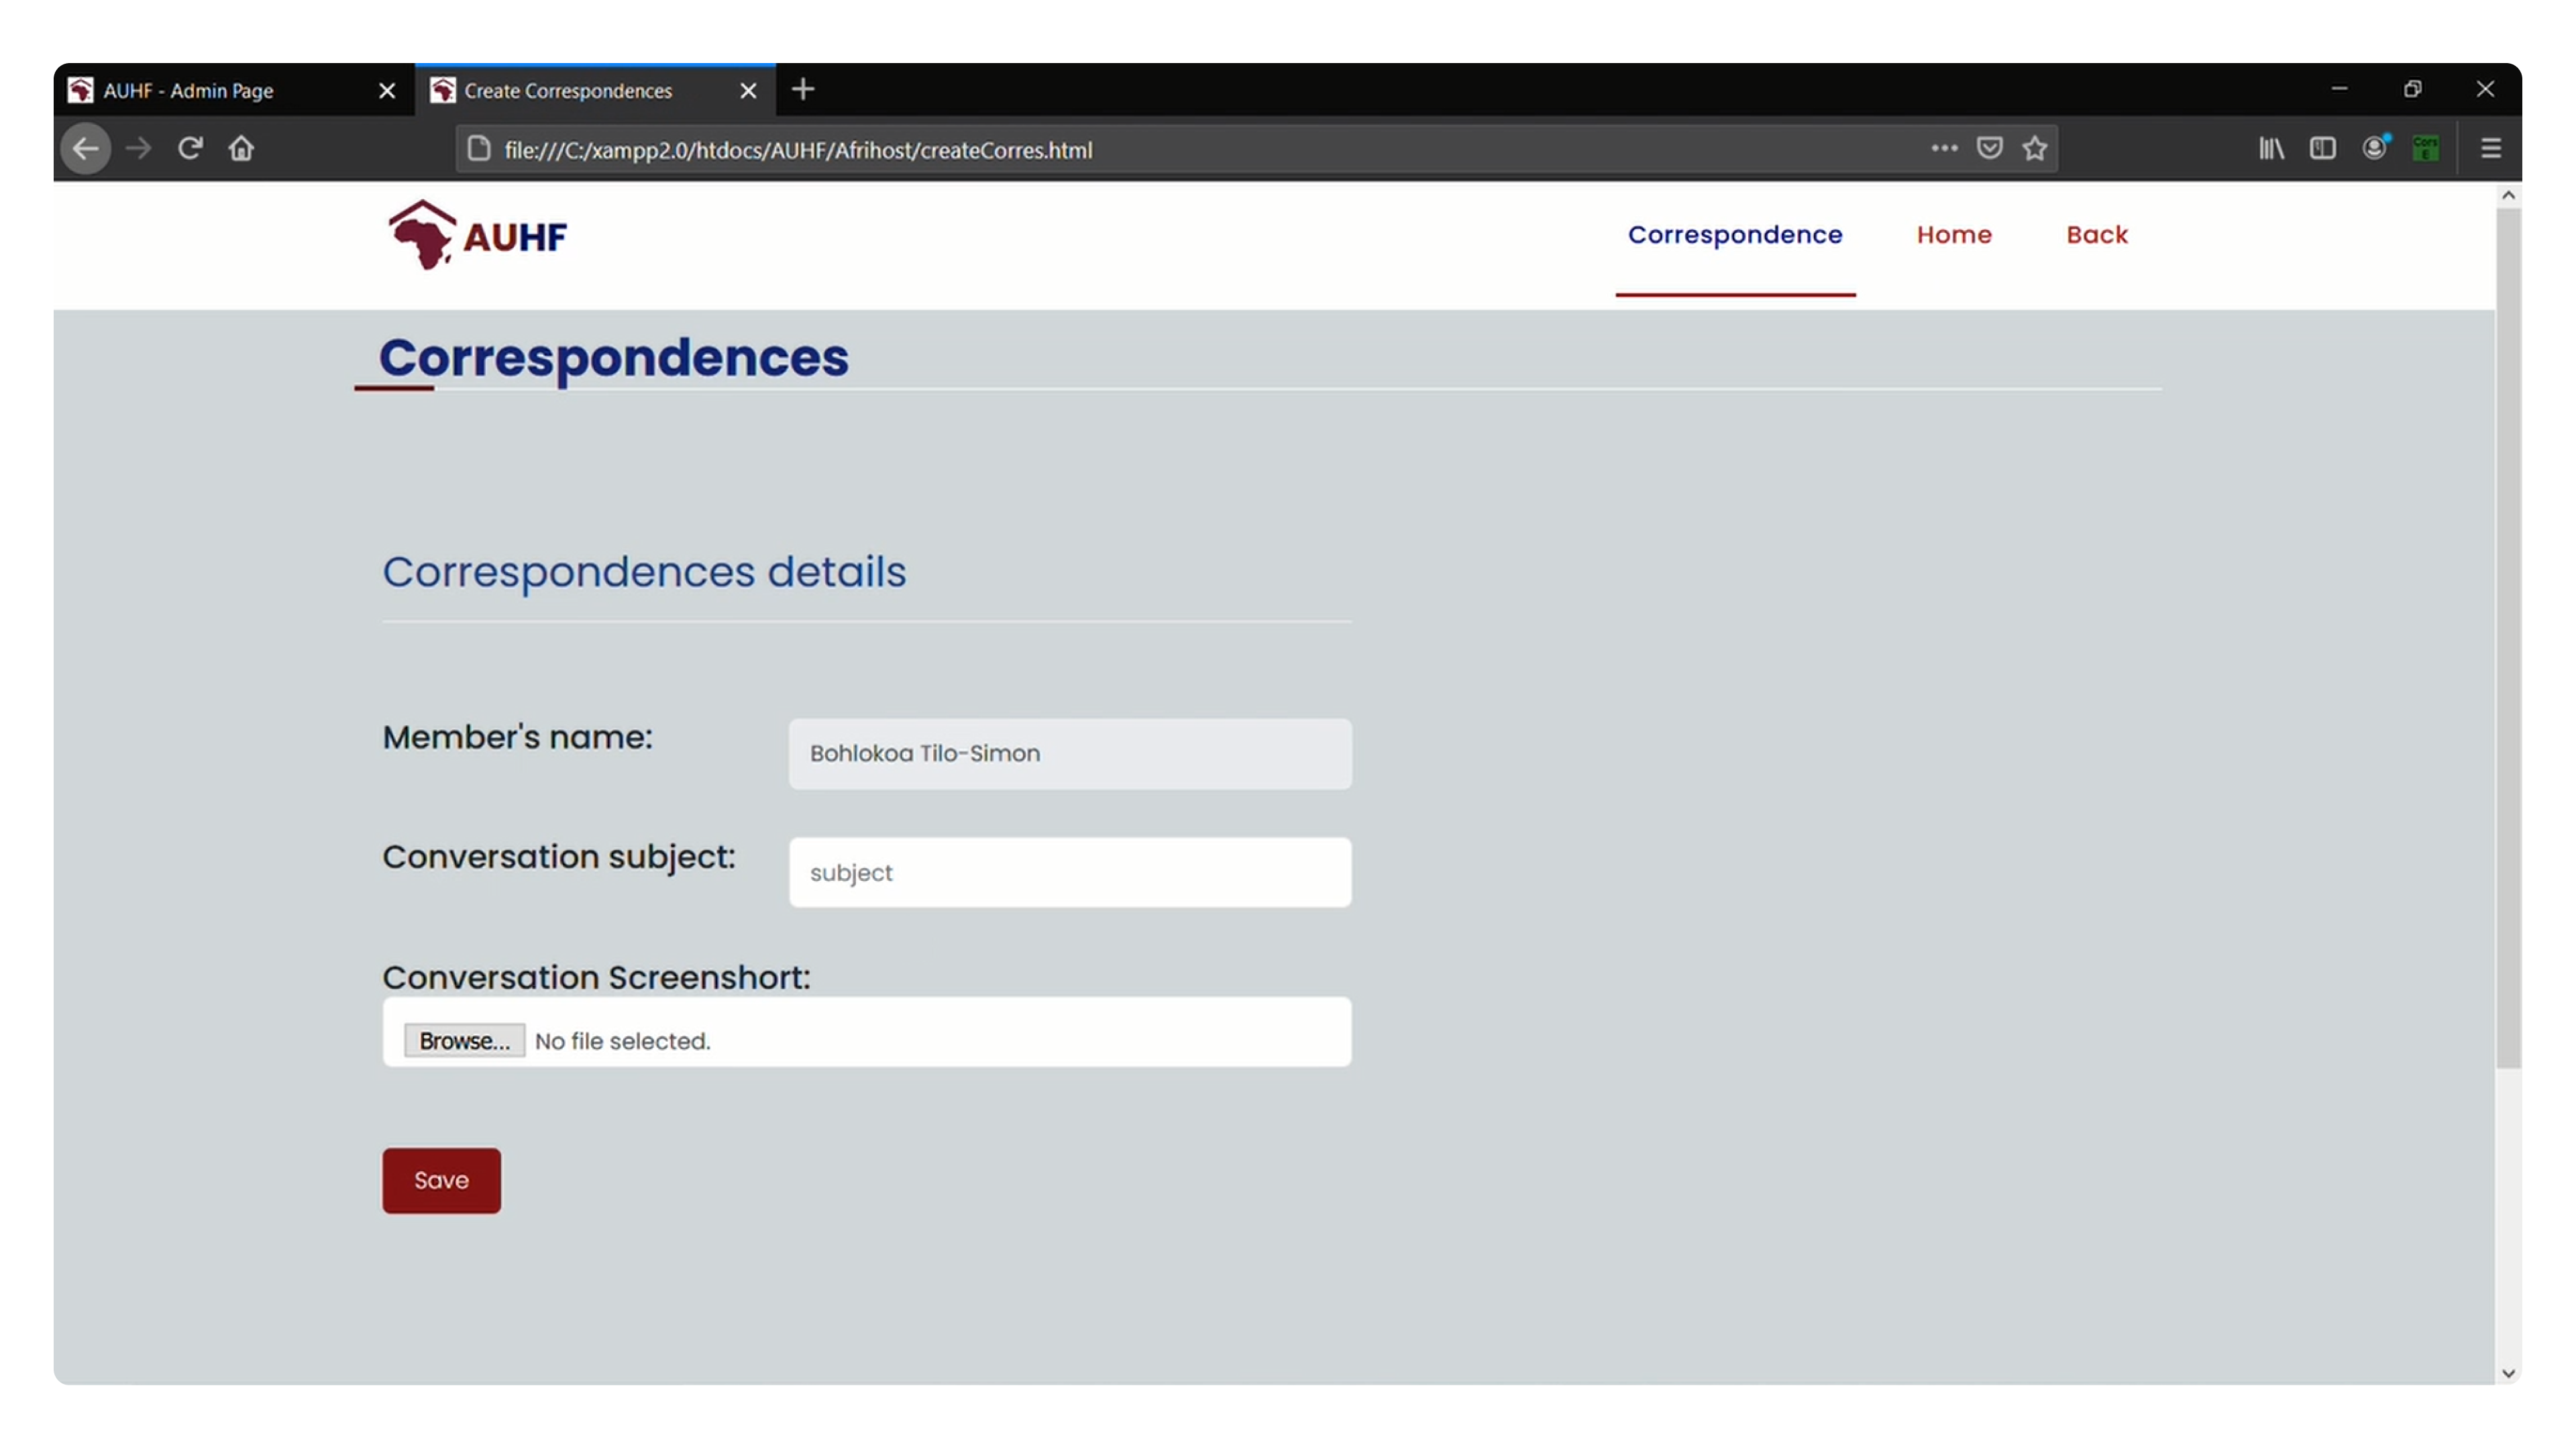Bookmark this page with the star icon
The height and width of the screenshot is (1449, 2576).
click(x=2035, y=148)
